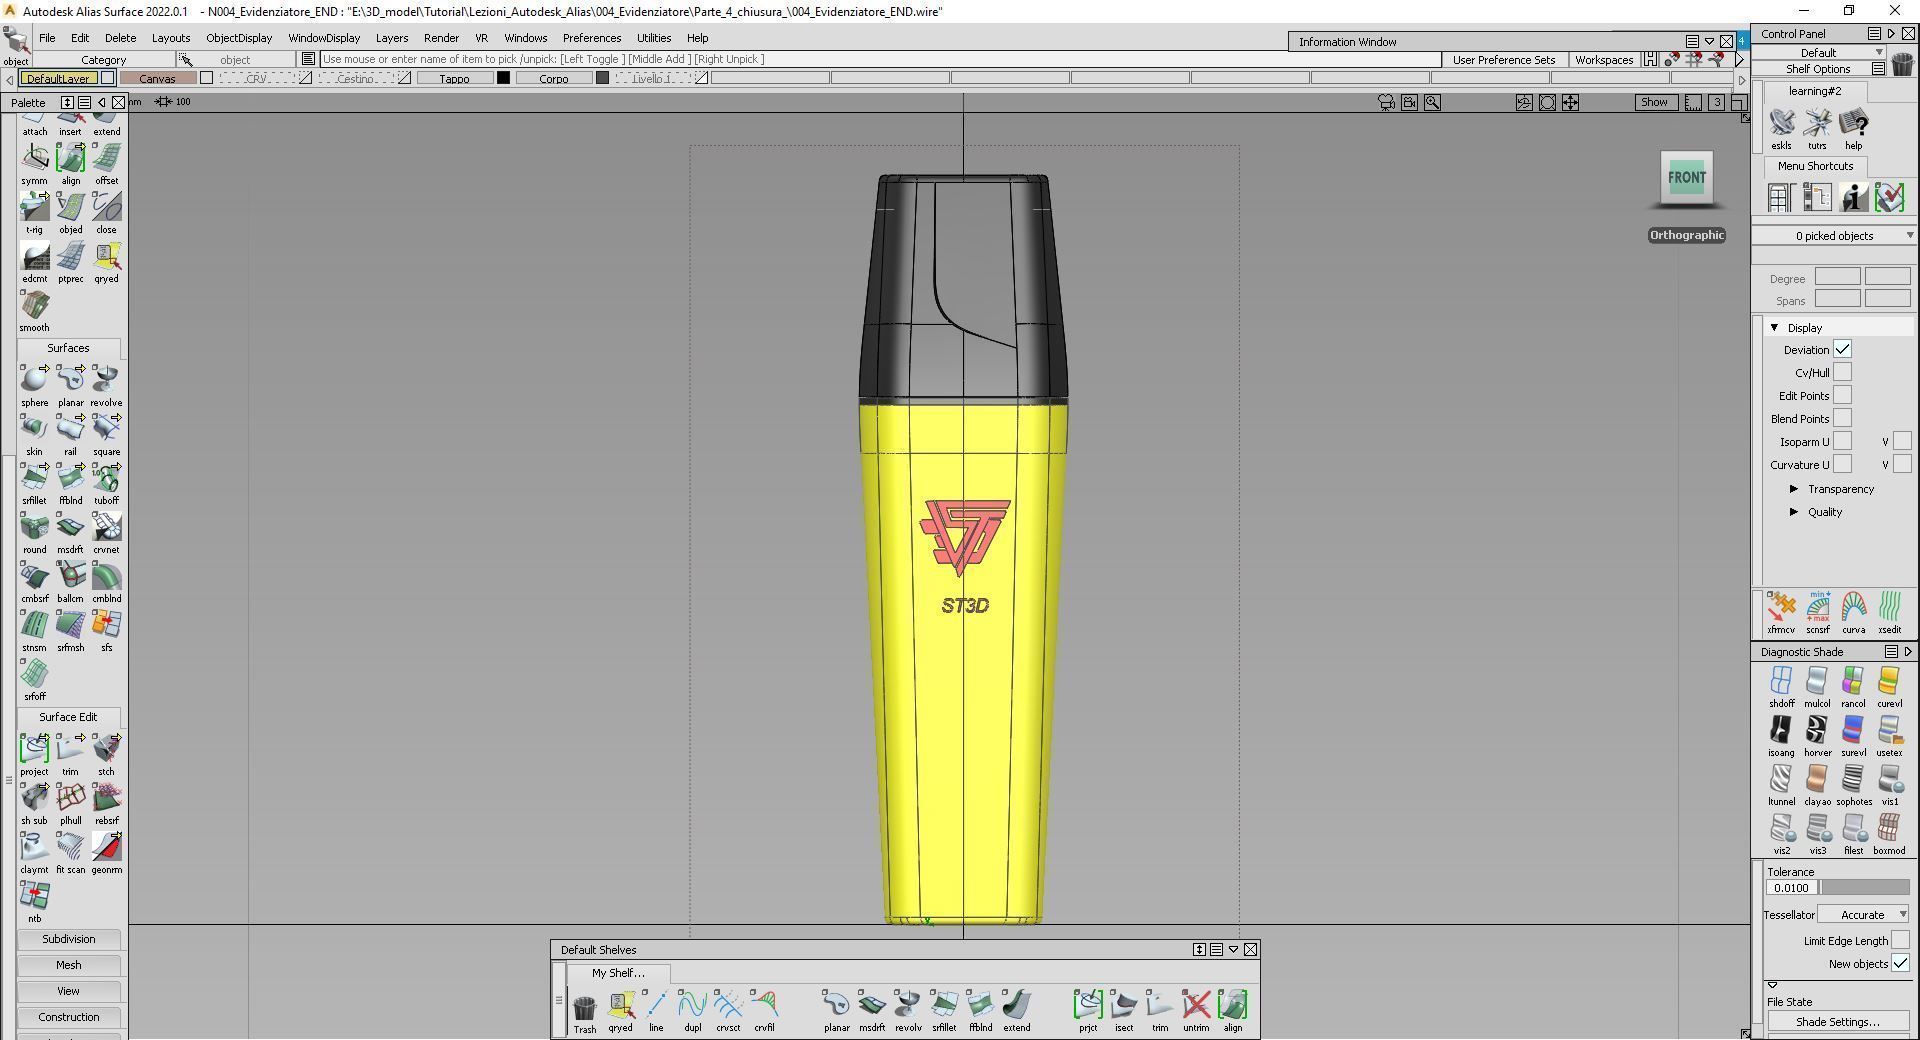The width and height of the screenshot is (1920, 1040).
Task: Click the Show button in viewport bar
Action: coord(1654,102)
